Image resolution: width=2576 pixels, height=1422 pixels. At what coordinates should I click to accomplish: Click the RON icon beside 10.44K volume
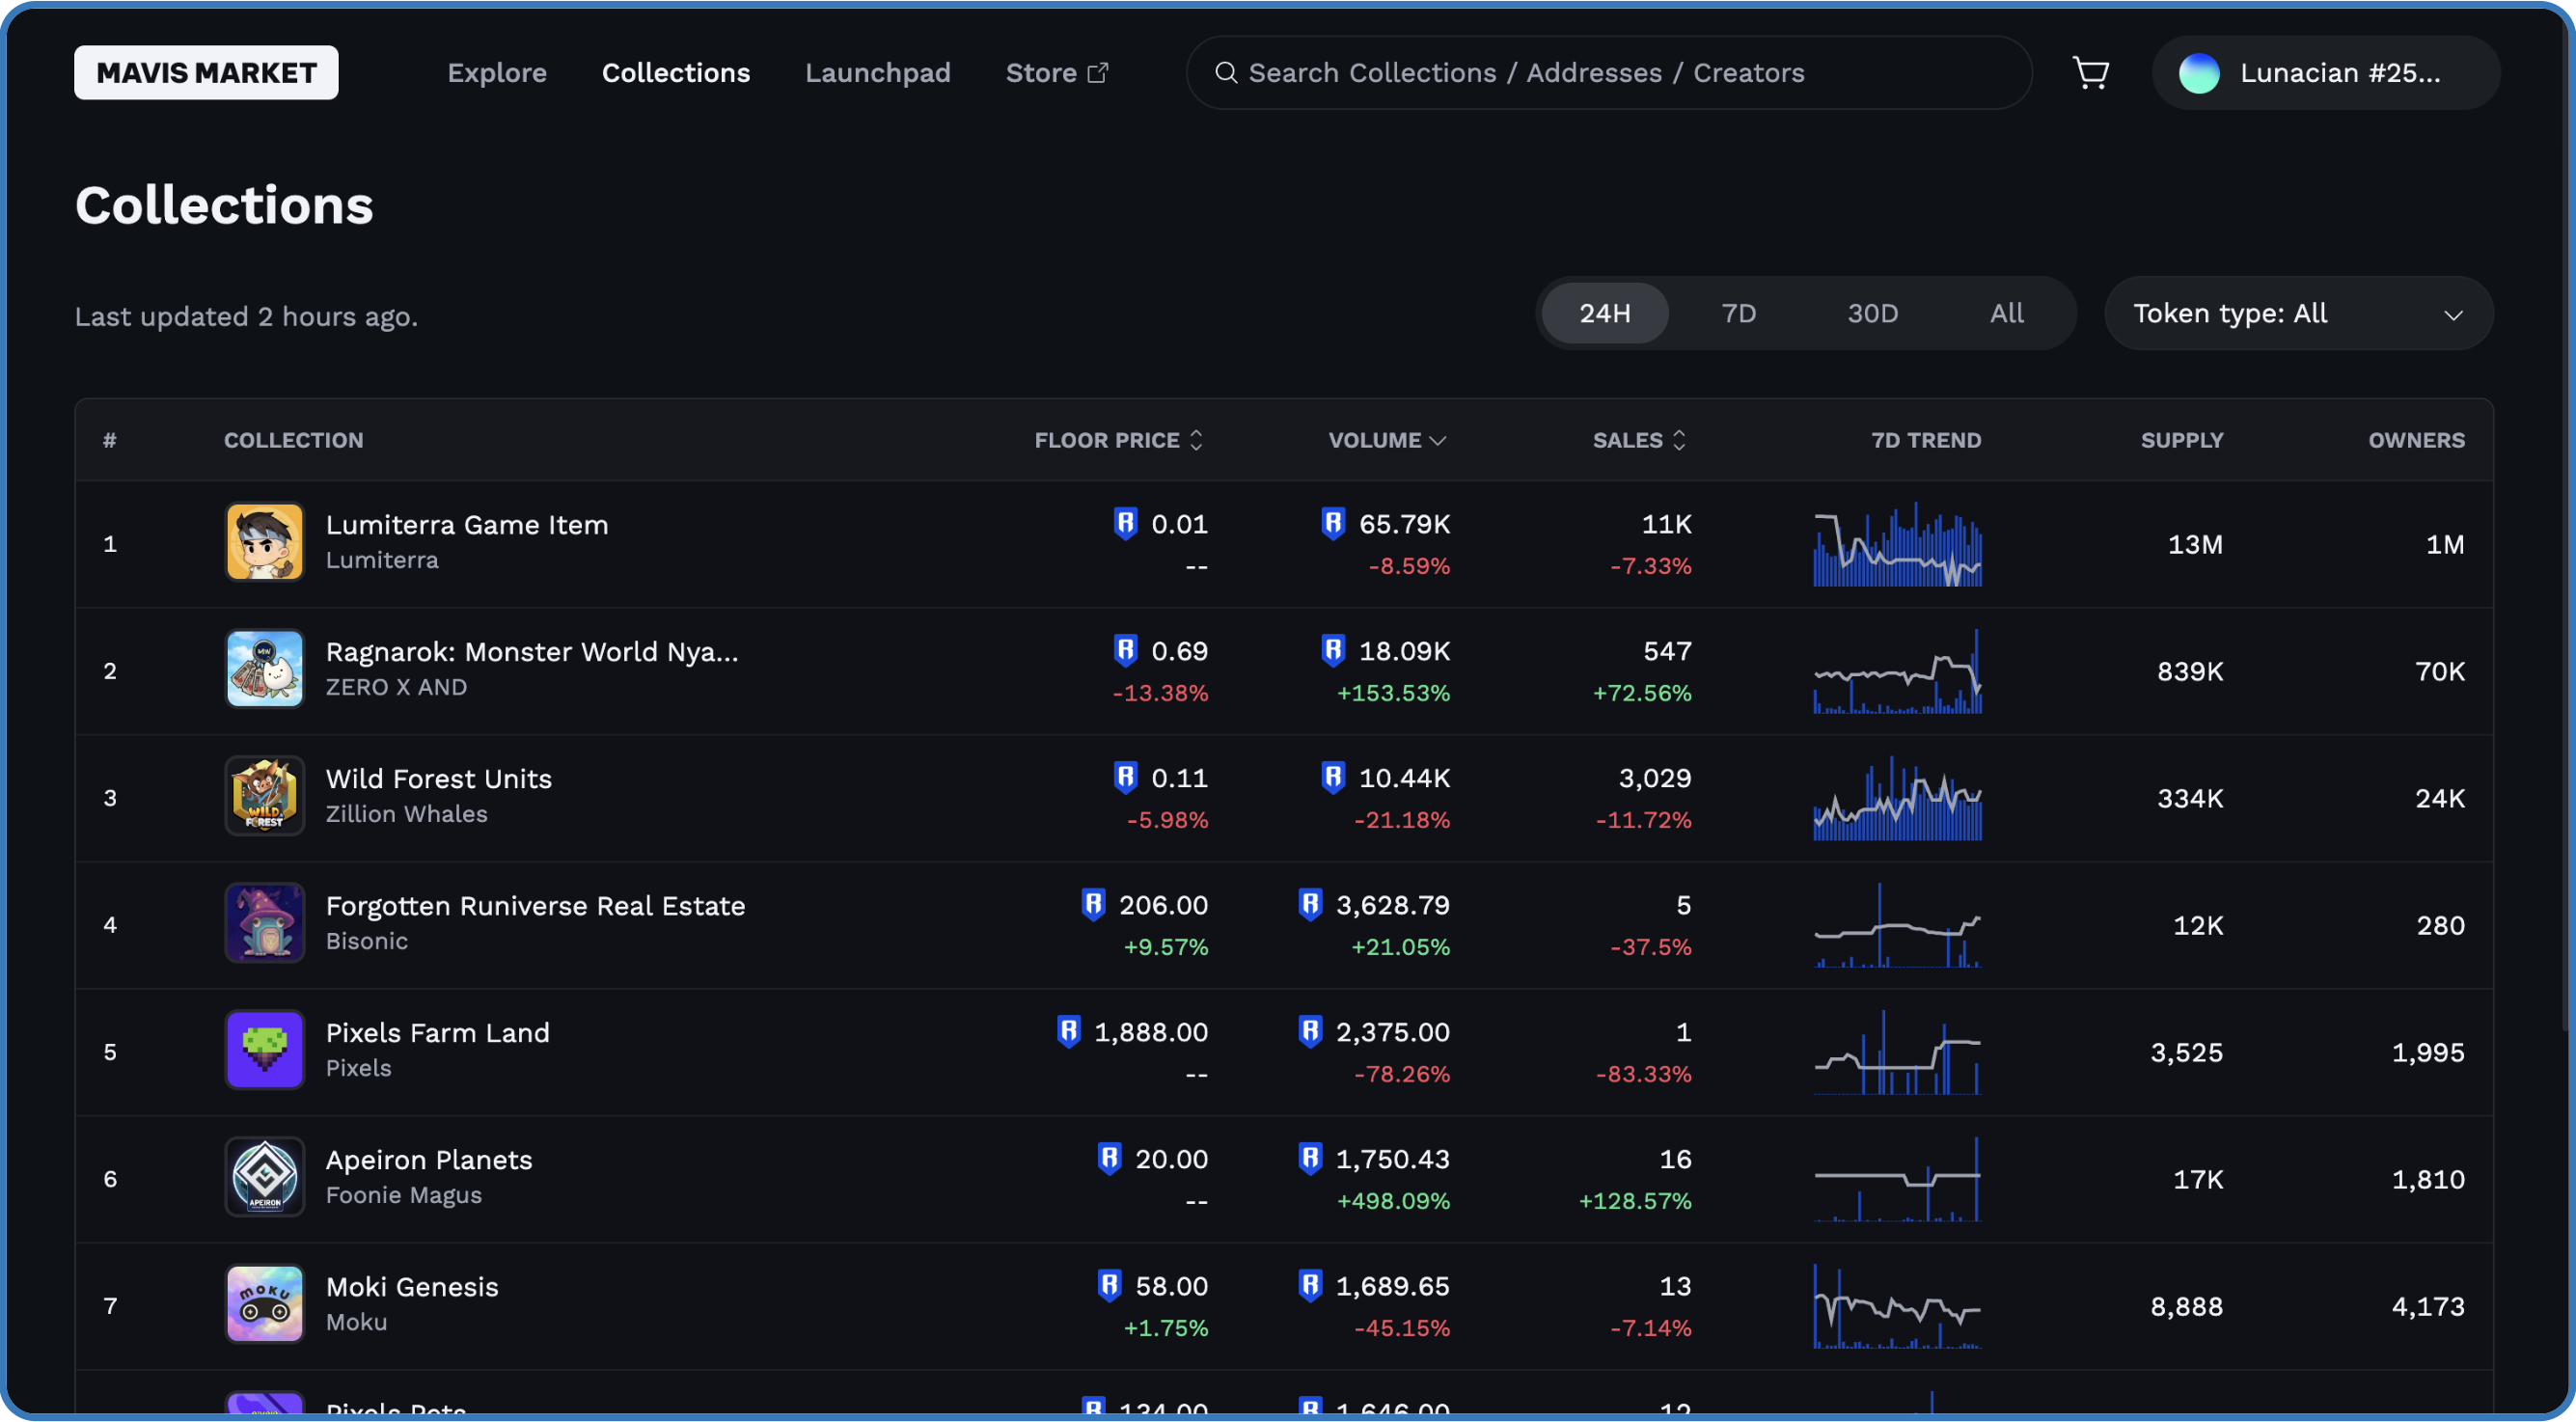[1333, 777]
